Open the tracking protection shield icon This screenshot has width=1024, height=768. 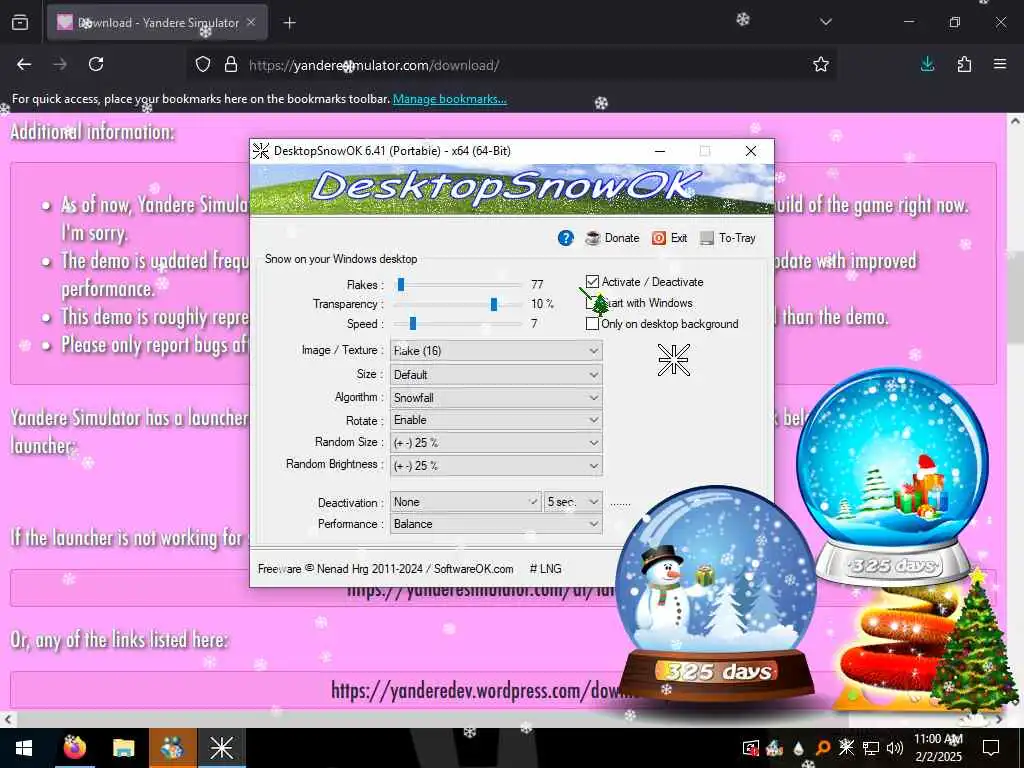(203, 65)
